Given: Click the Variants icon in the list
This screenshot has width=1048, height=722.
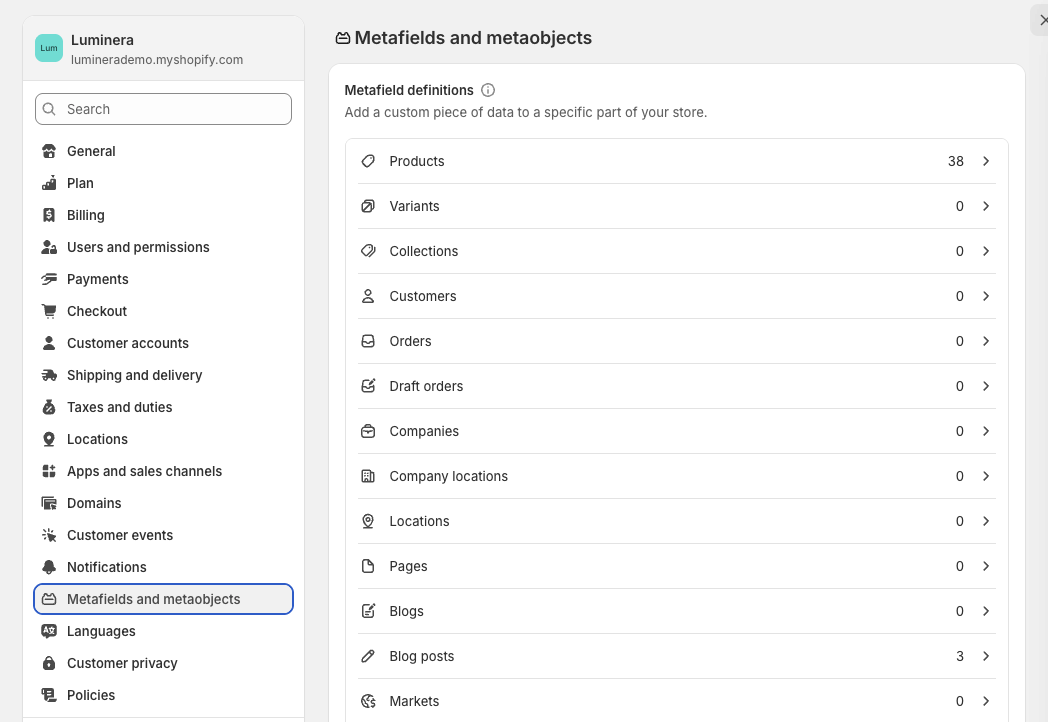Looking at the screenshot, I should (367, 206).
